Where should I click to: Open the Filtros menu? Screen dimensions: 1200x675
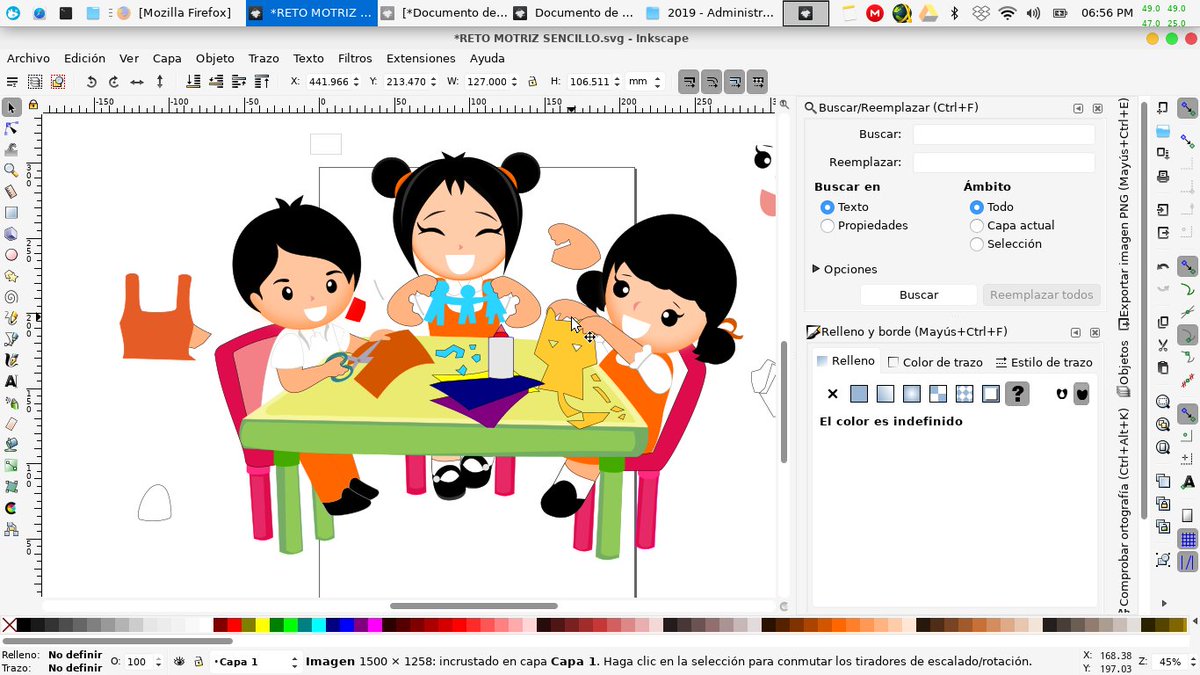[355, 58]
